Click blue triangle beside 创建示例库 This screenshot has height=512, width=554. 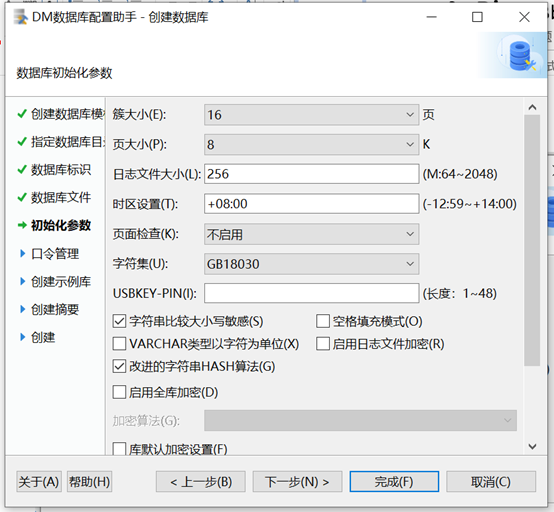click(x=23, y=281)
